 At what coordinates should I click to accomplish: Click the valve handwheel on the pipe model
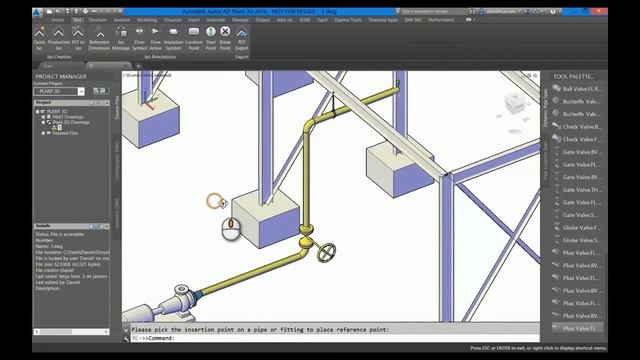pyautogui.click(x=327, y=252)
